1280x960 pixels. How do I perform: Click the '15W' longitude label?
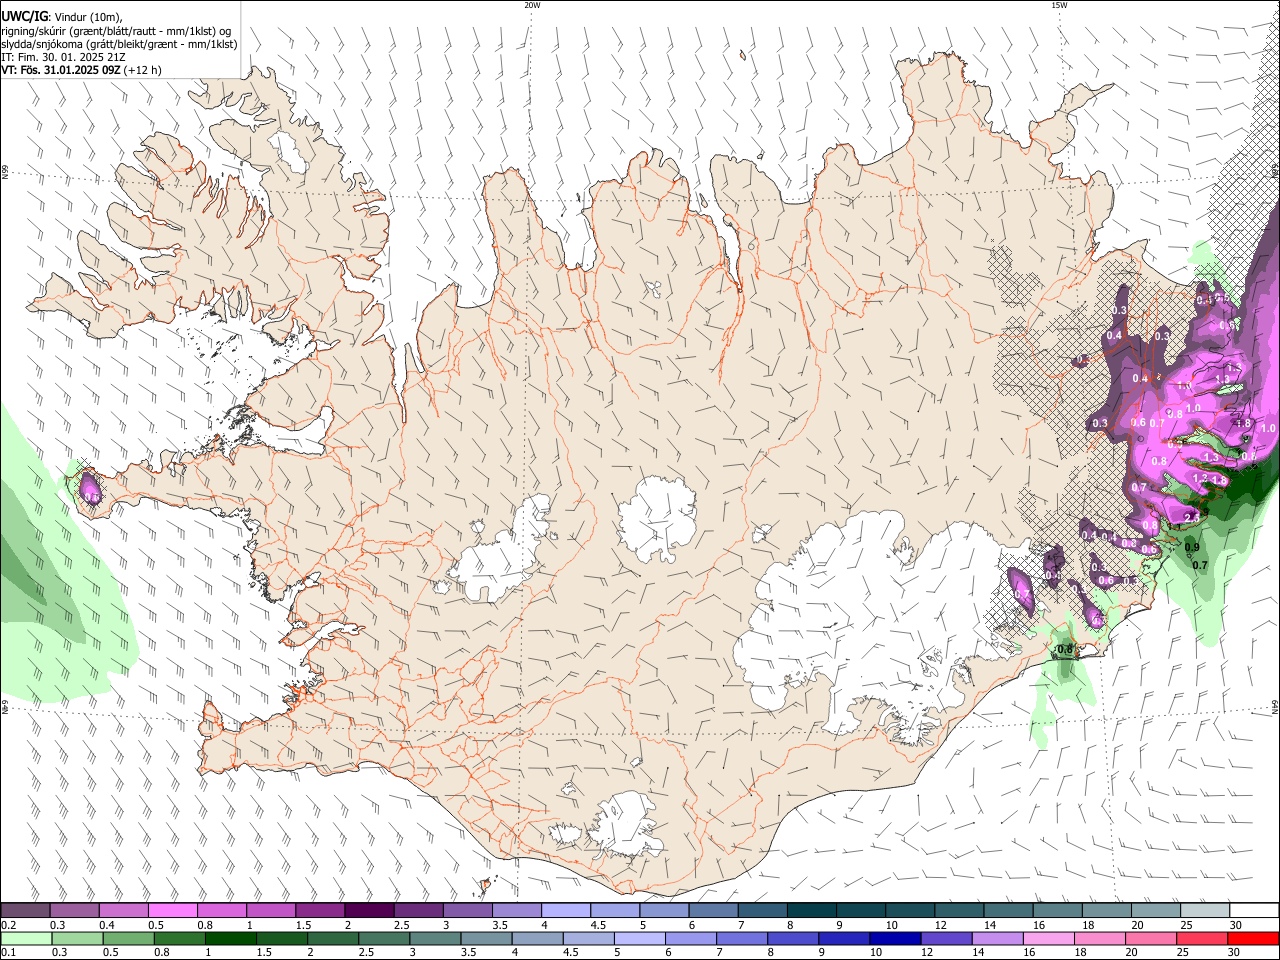coord(1059,5)
